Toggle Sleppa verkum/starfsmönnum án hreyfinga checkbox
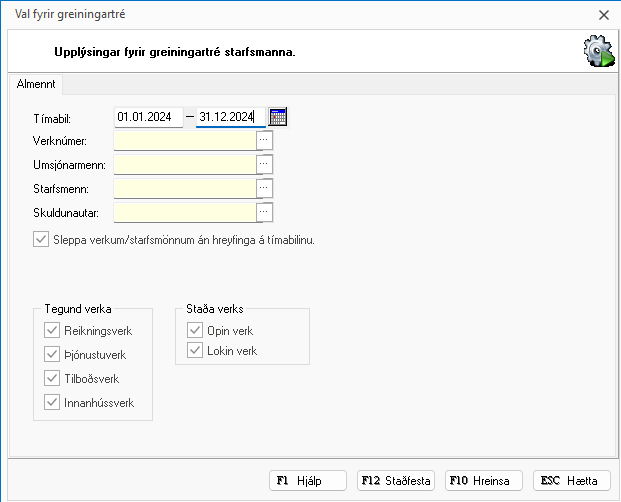 [41, 240]
